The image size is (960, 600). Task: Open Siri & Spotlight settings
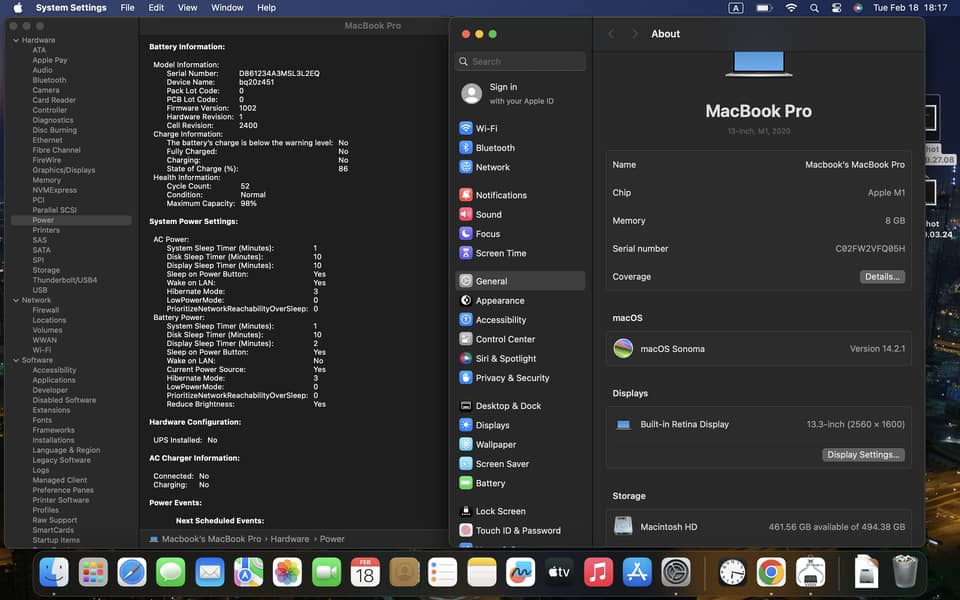click(x=505, y=358)
